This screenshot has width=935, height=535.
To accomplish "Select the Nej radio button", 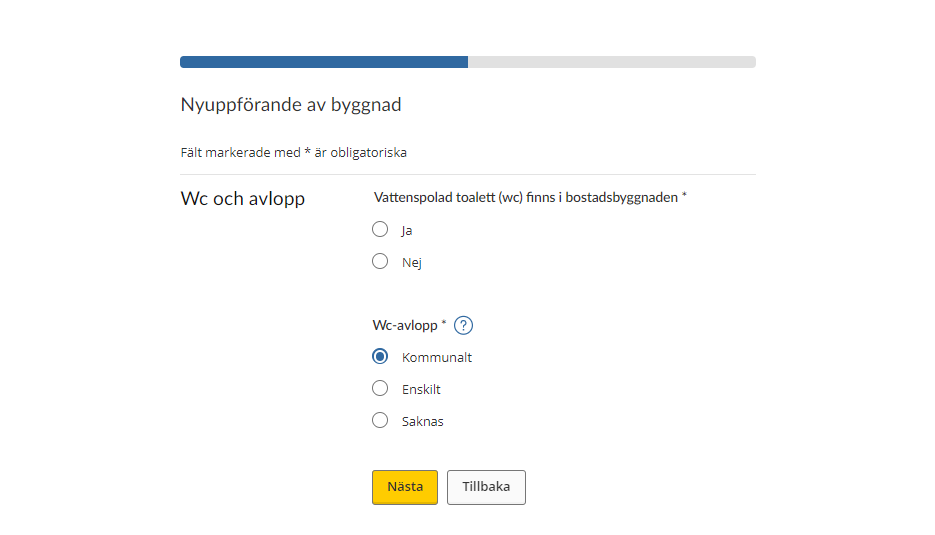I will [x=380, y=261].
